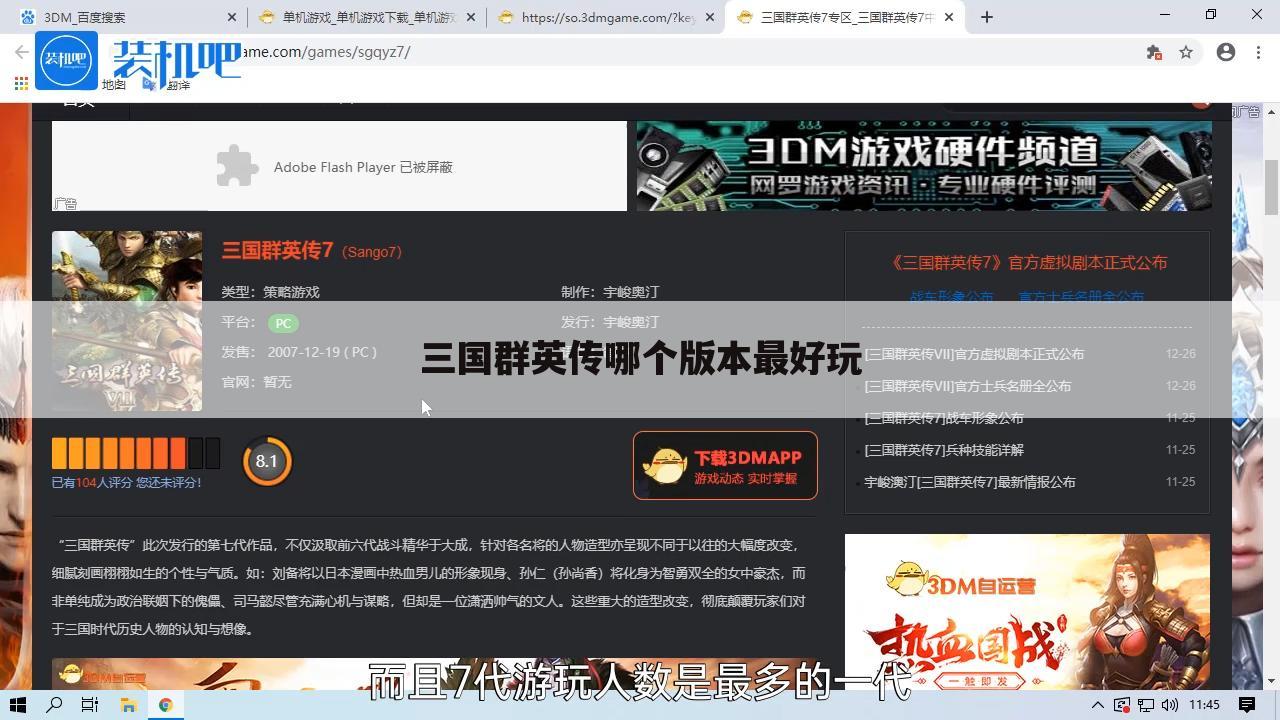Open Task View on the taskbar
The width and height of the screenshot is (1280, 720).
point(90,705)
